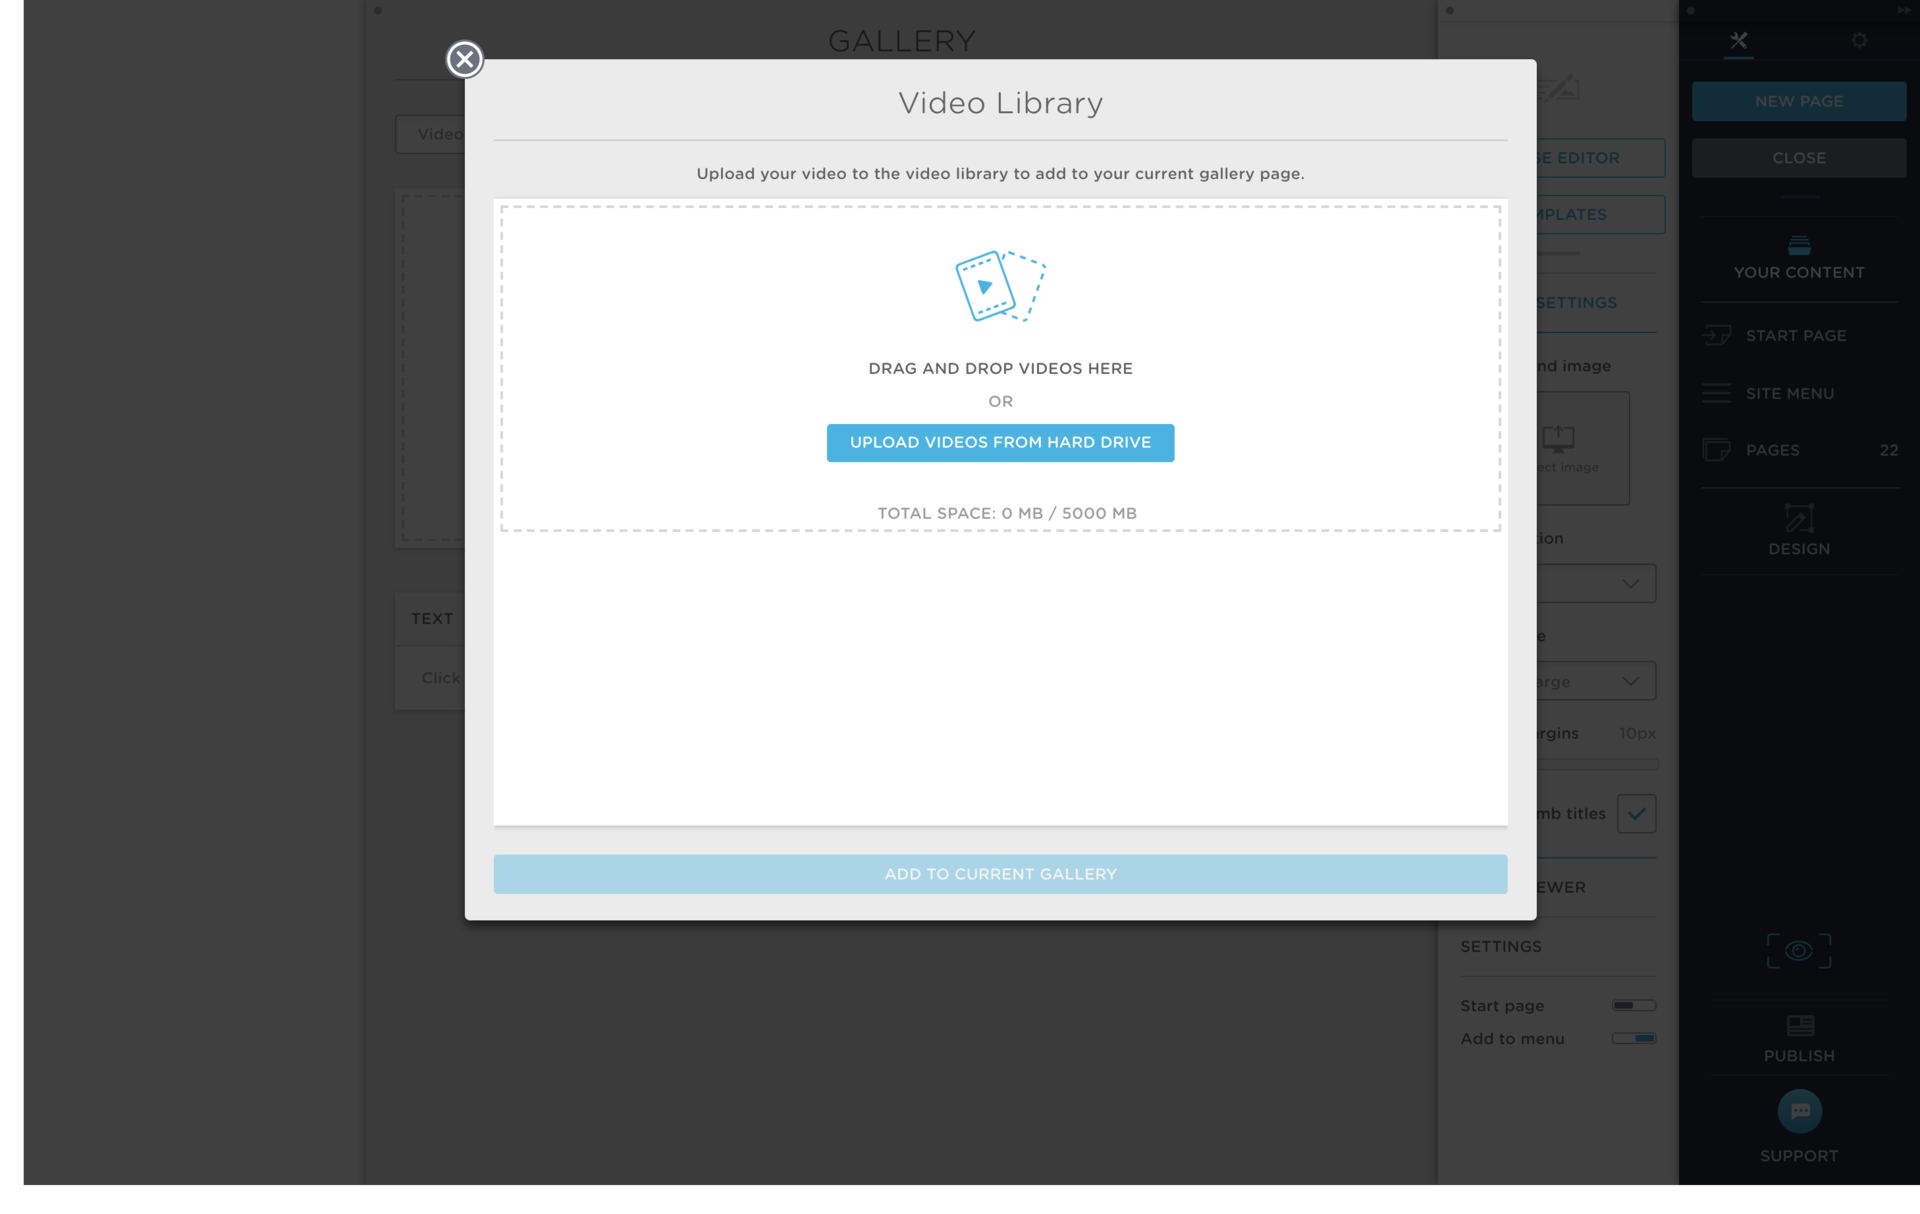Adjust the margins slider
Screen dimensions: 1920x1214
[x=1597, y=764]
